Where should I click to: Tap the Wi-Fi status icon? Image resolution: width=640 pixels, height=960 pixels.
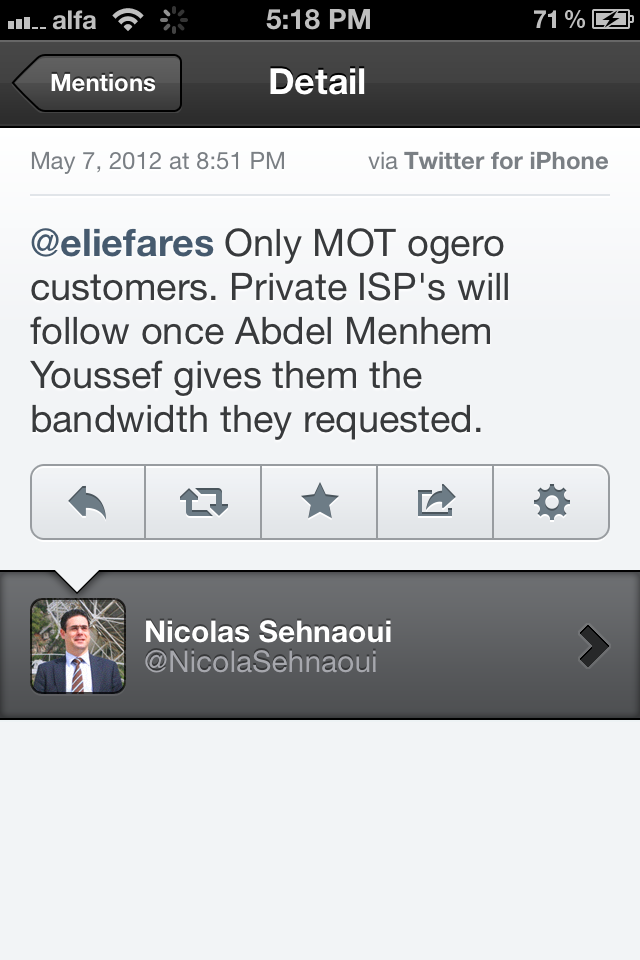127,18
